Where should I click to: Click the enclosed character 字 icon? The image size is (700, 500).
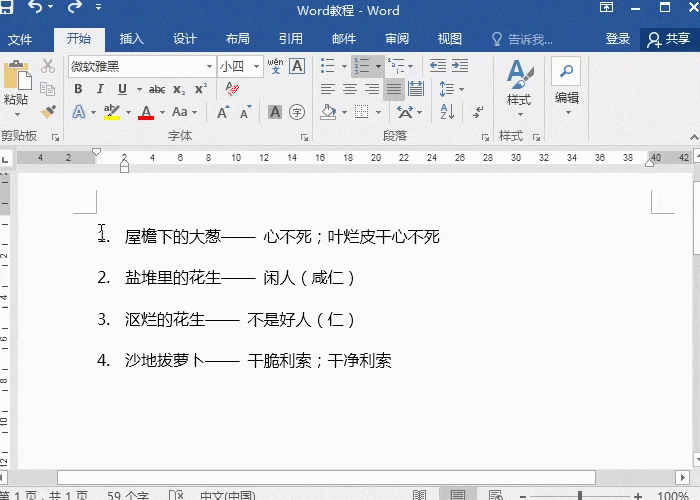click(x=297, y=112)
